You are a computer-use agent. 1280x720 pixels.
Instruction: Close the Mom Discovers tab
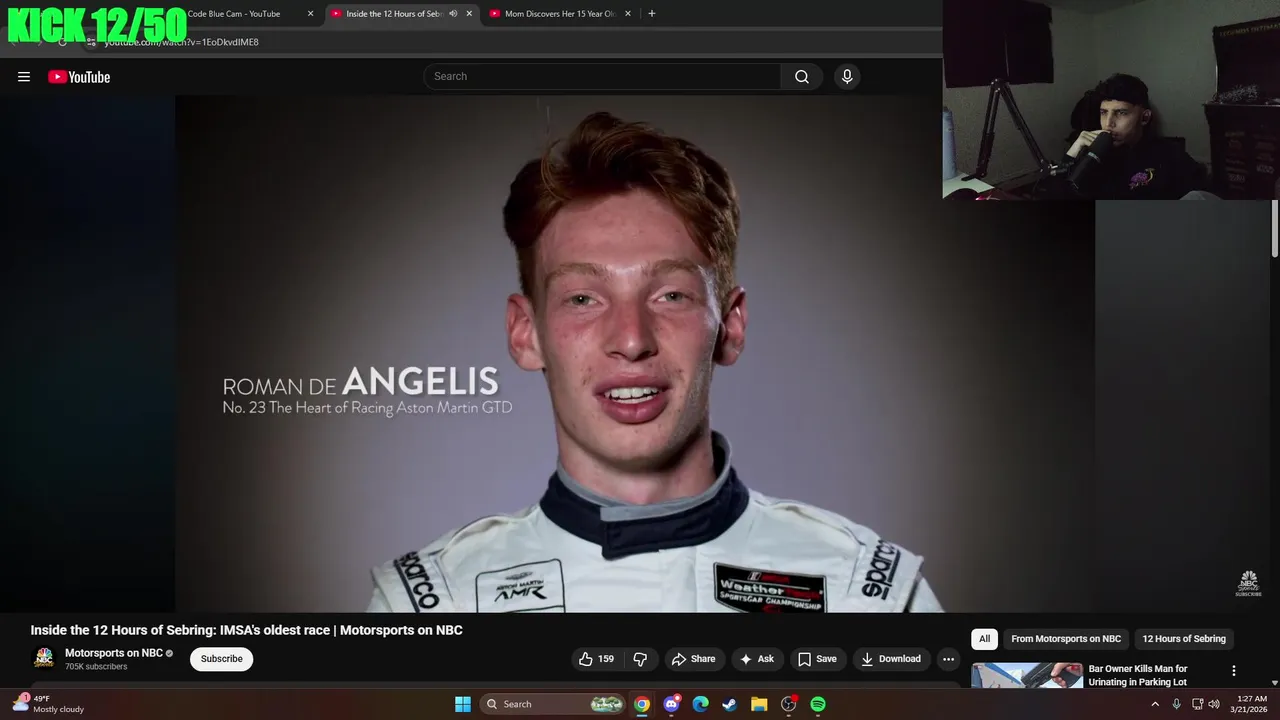click(x=628, y=14)
